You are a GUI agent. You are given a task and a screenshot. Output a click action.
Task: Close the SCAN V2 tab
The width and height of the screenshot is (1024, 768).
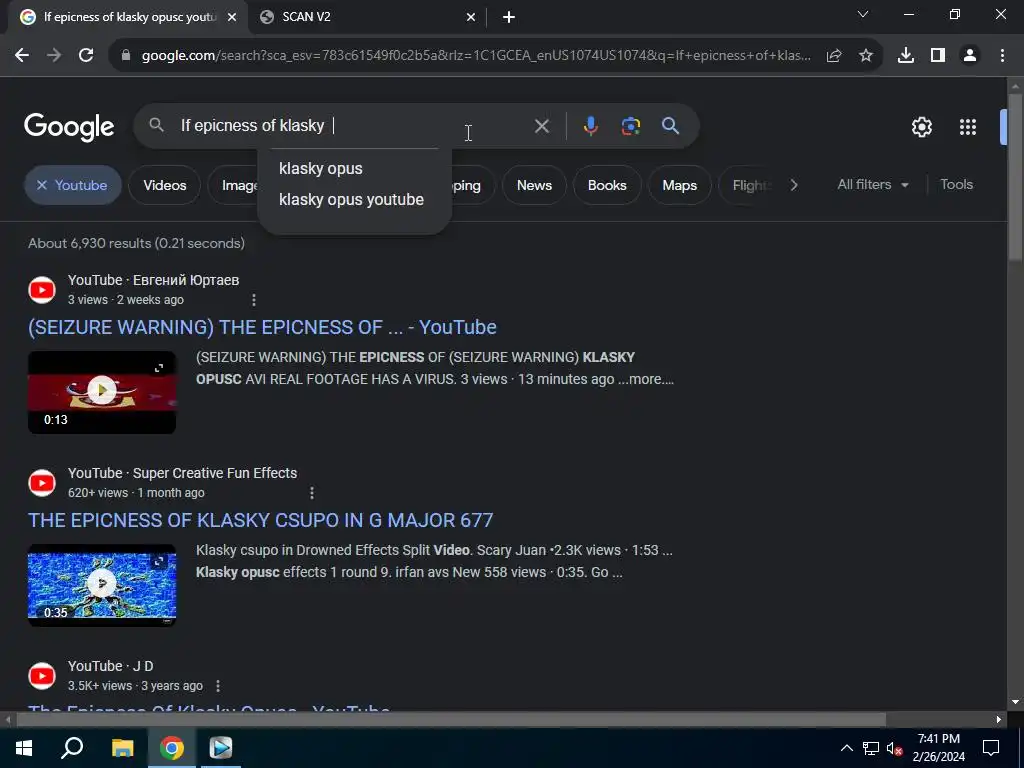(x=470, y=18)
